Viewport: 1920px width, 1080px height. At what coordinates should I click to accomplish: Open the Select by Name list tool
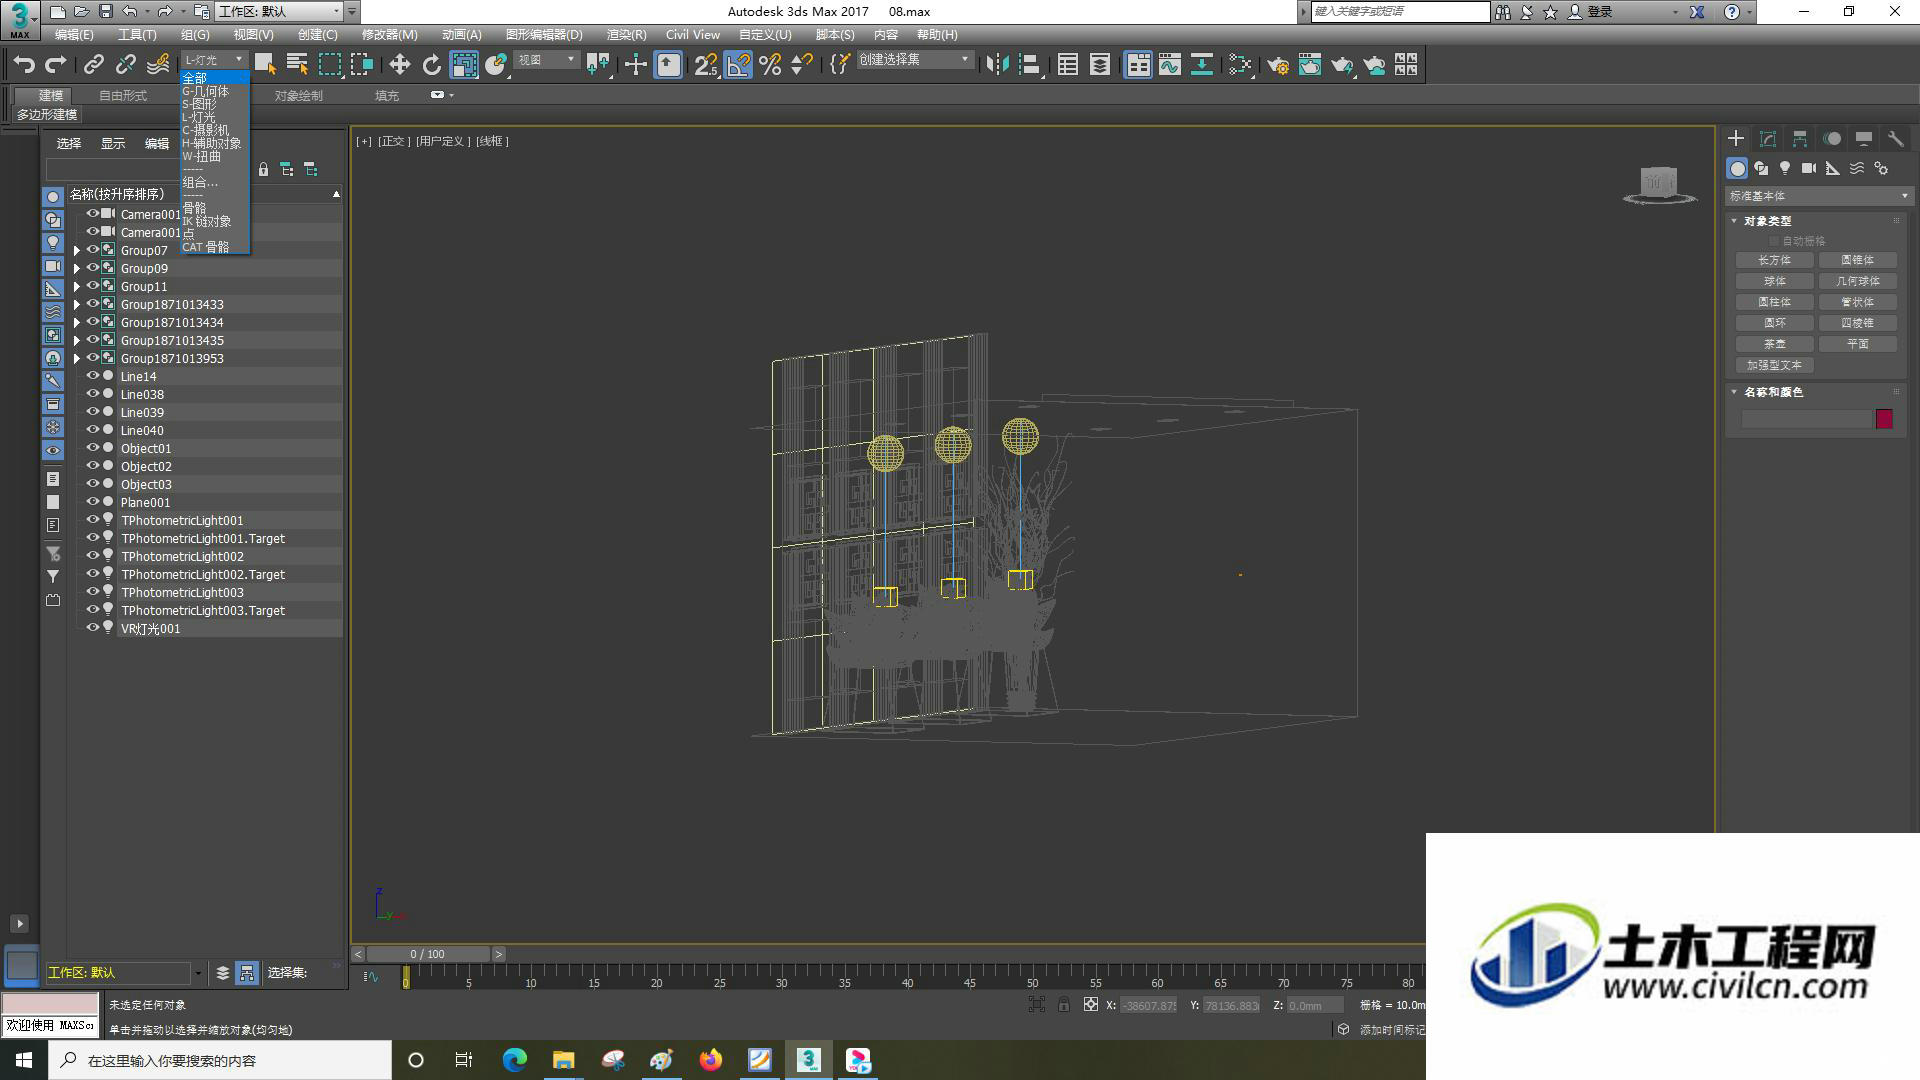pyautogui.click(x=297, y=65)
